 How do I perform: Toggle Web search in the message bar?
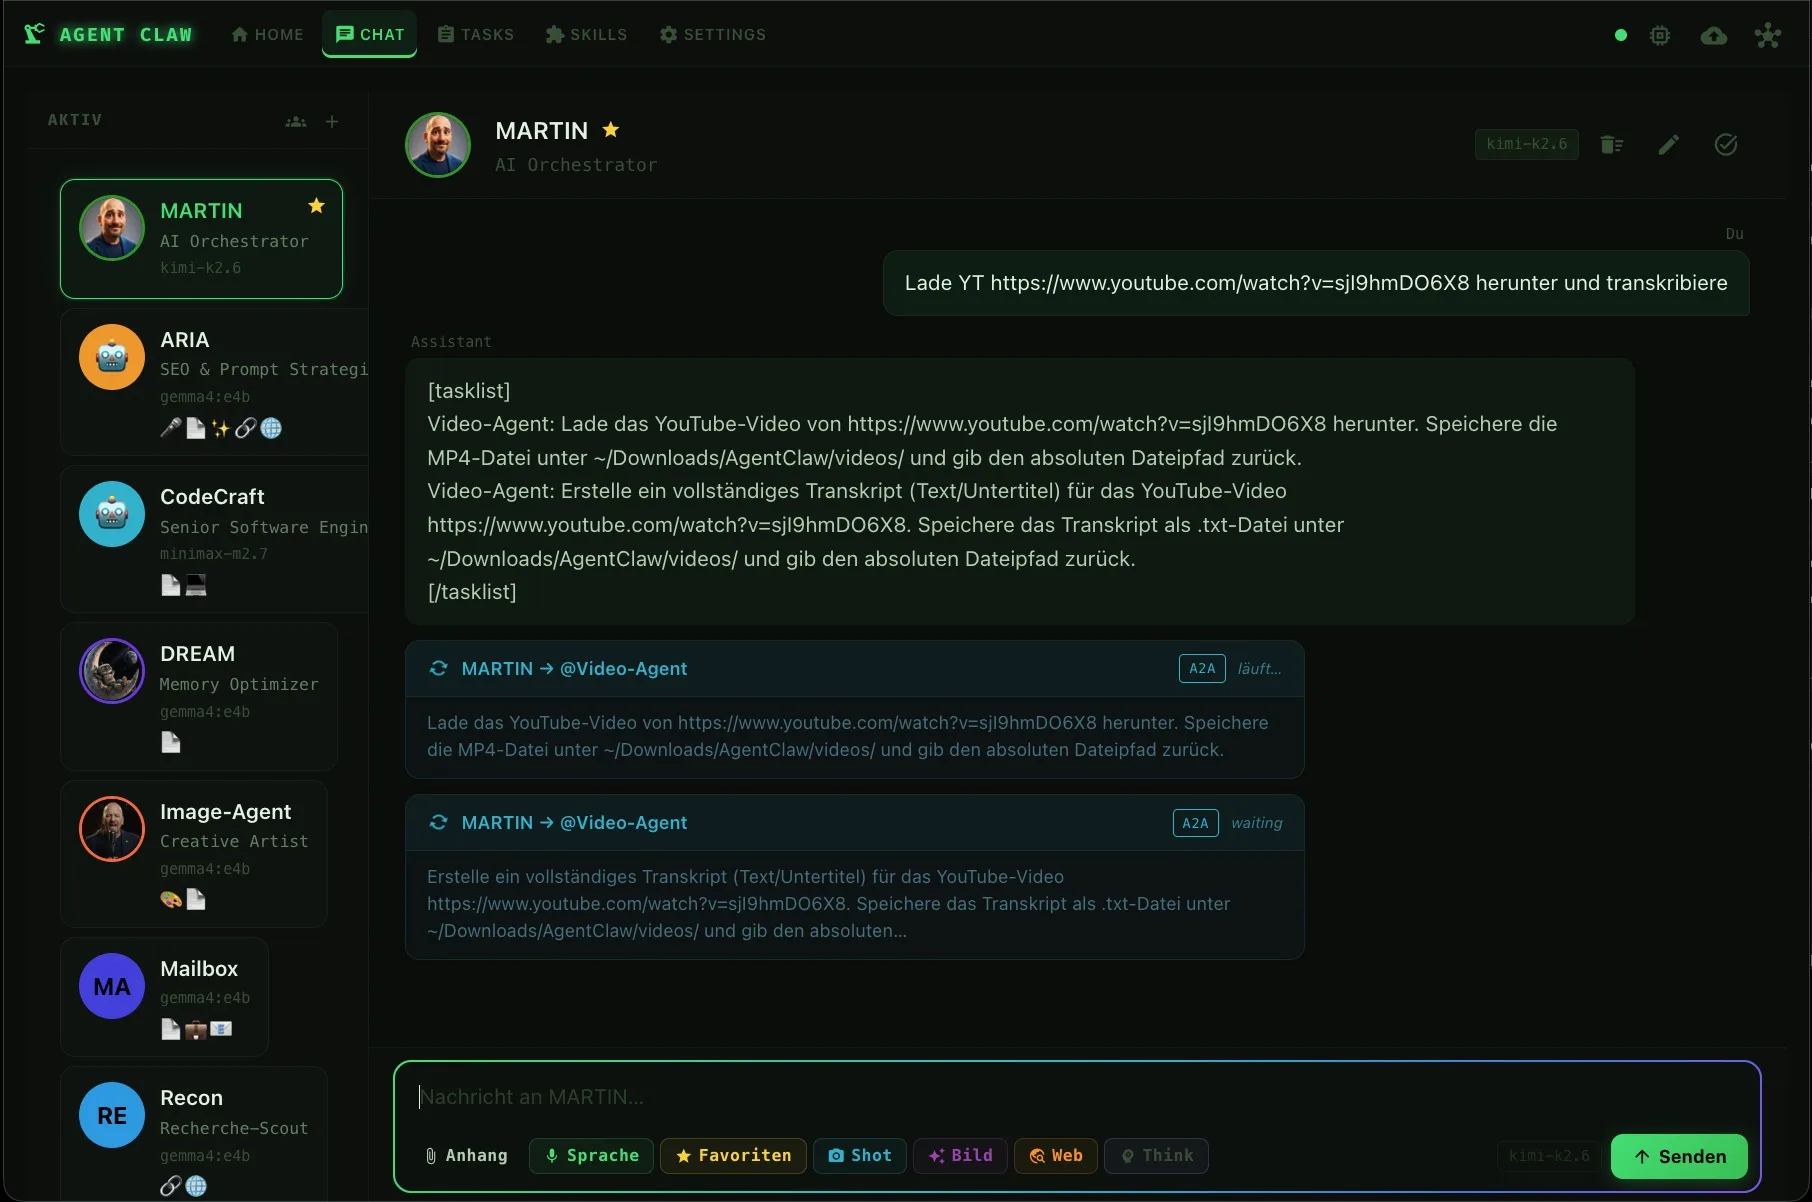click(x=1055, y=1155)
